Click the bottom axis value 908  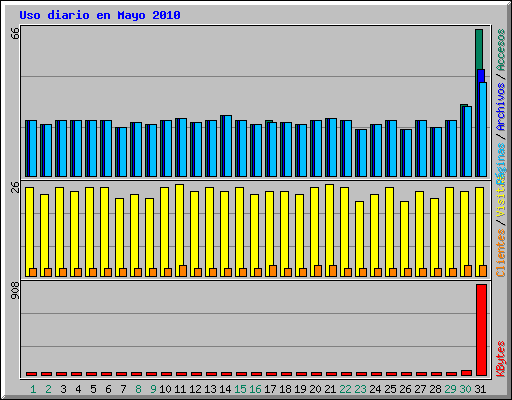coord(15,290)
